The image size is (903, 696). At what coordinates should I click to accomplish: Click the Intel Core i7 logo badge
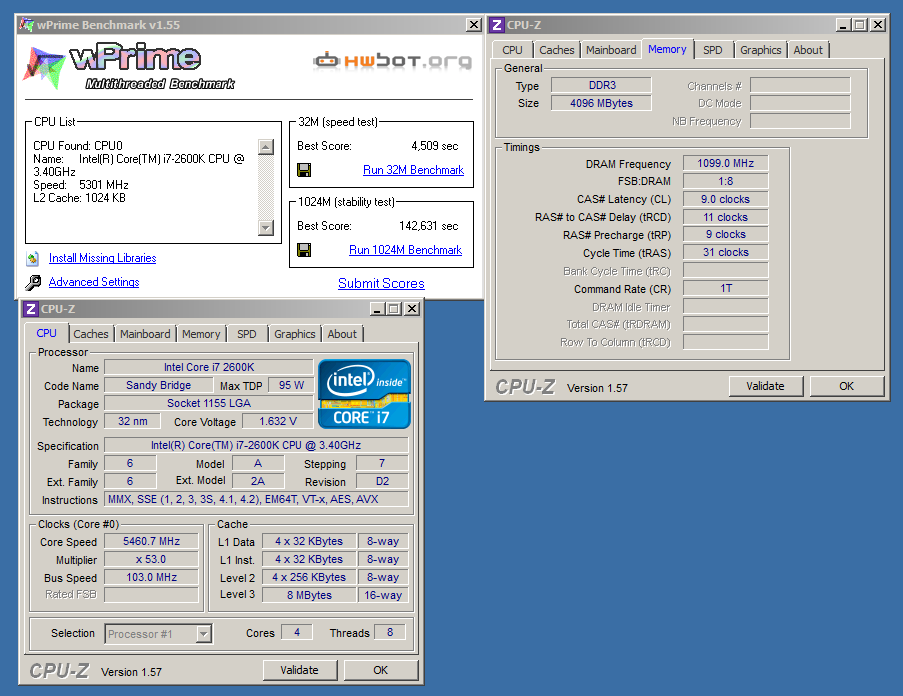pyautogui.click(x=364, y=394)
